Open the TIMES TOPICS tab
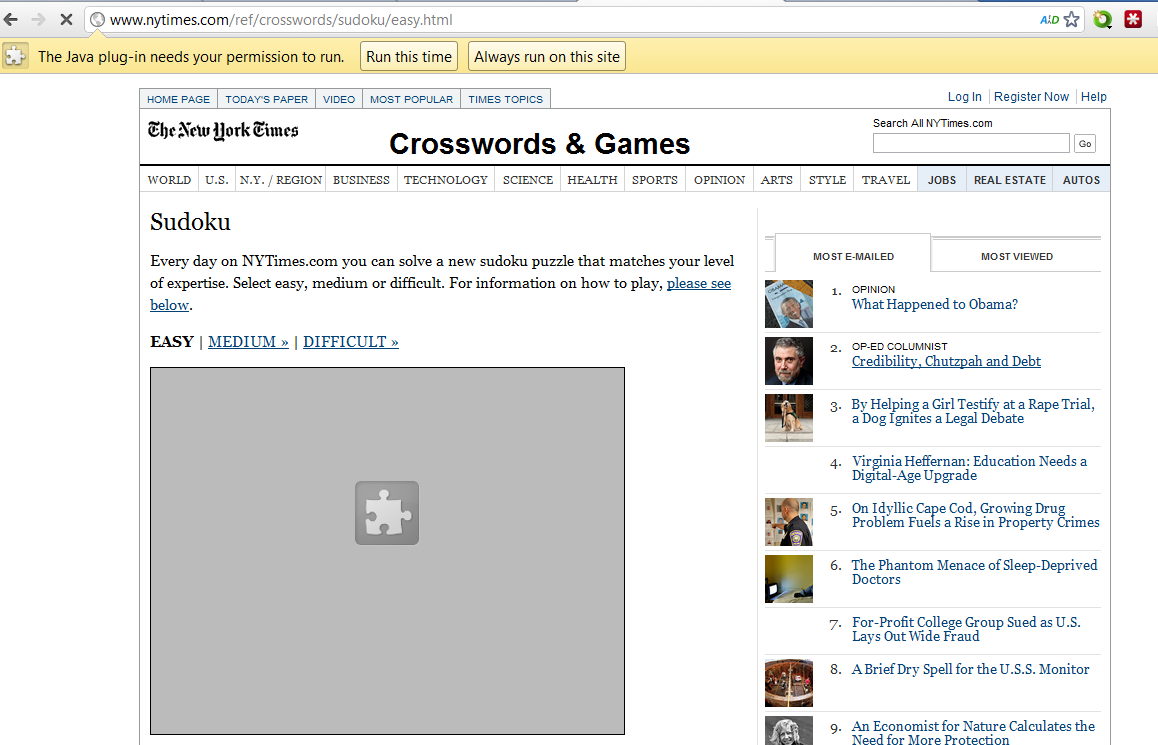Screen dimensions: 1158x745 505,99
